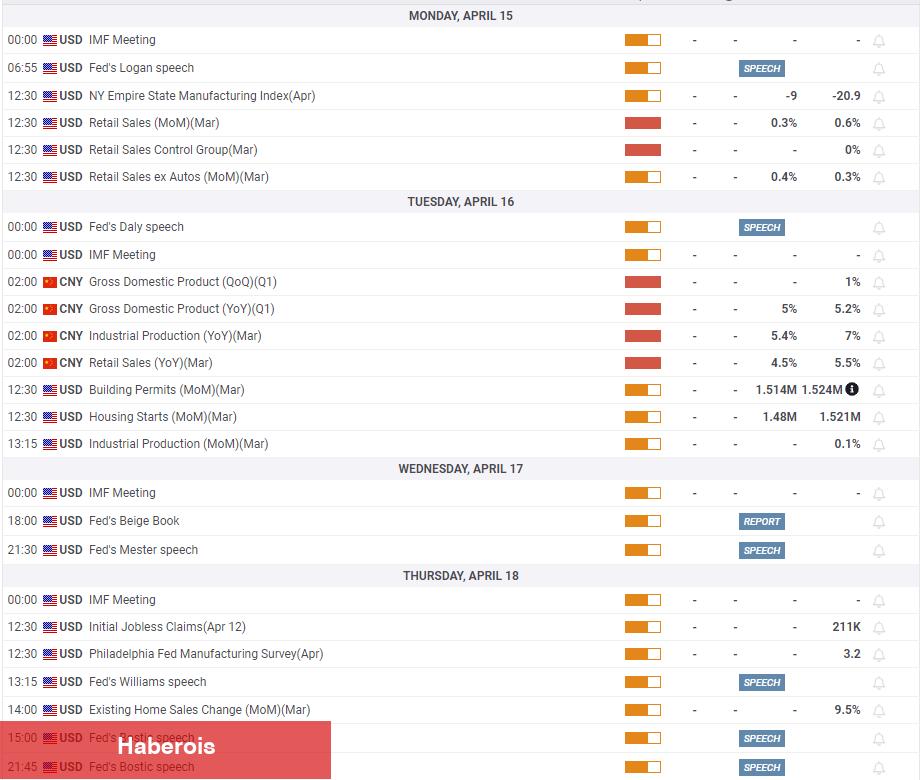The image size is (922, 780).
Task: Set alert bell for Fed's Logan speech
Action: [878, 69]
